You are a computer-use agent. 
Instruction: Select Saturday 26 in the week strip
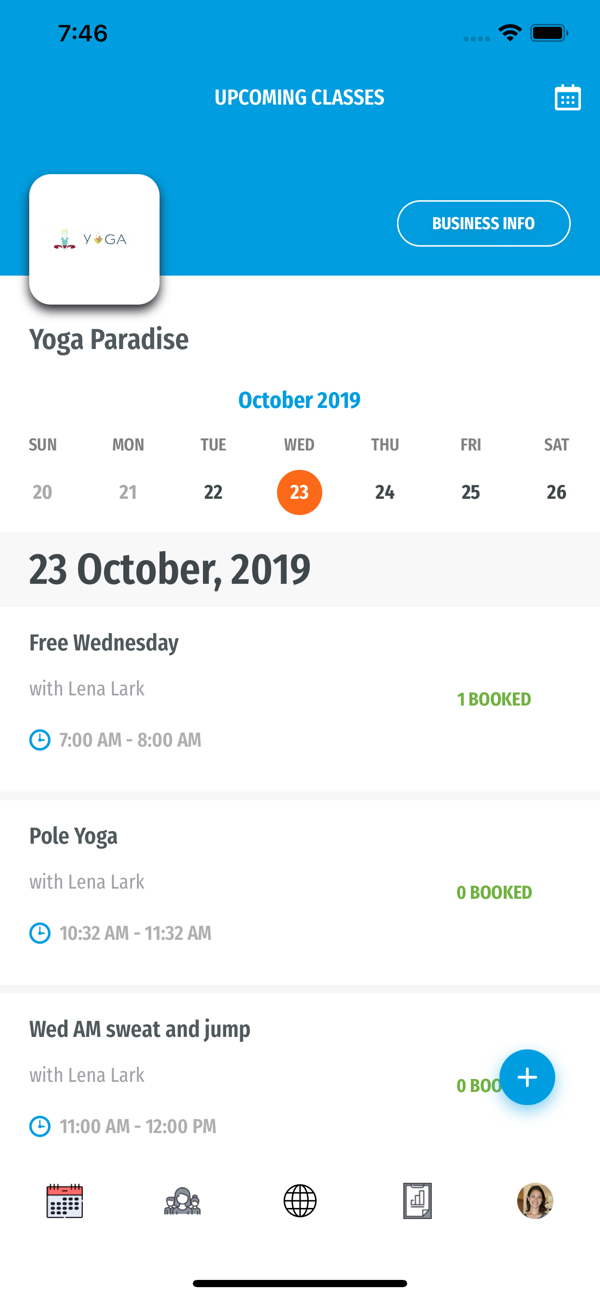tap(556, 492)
